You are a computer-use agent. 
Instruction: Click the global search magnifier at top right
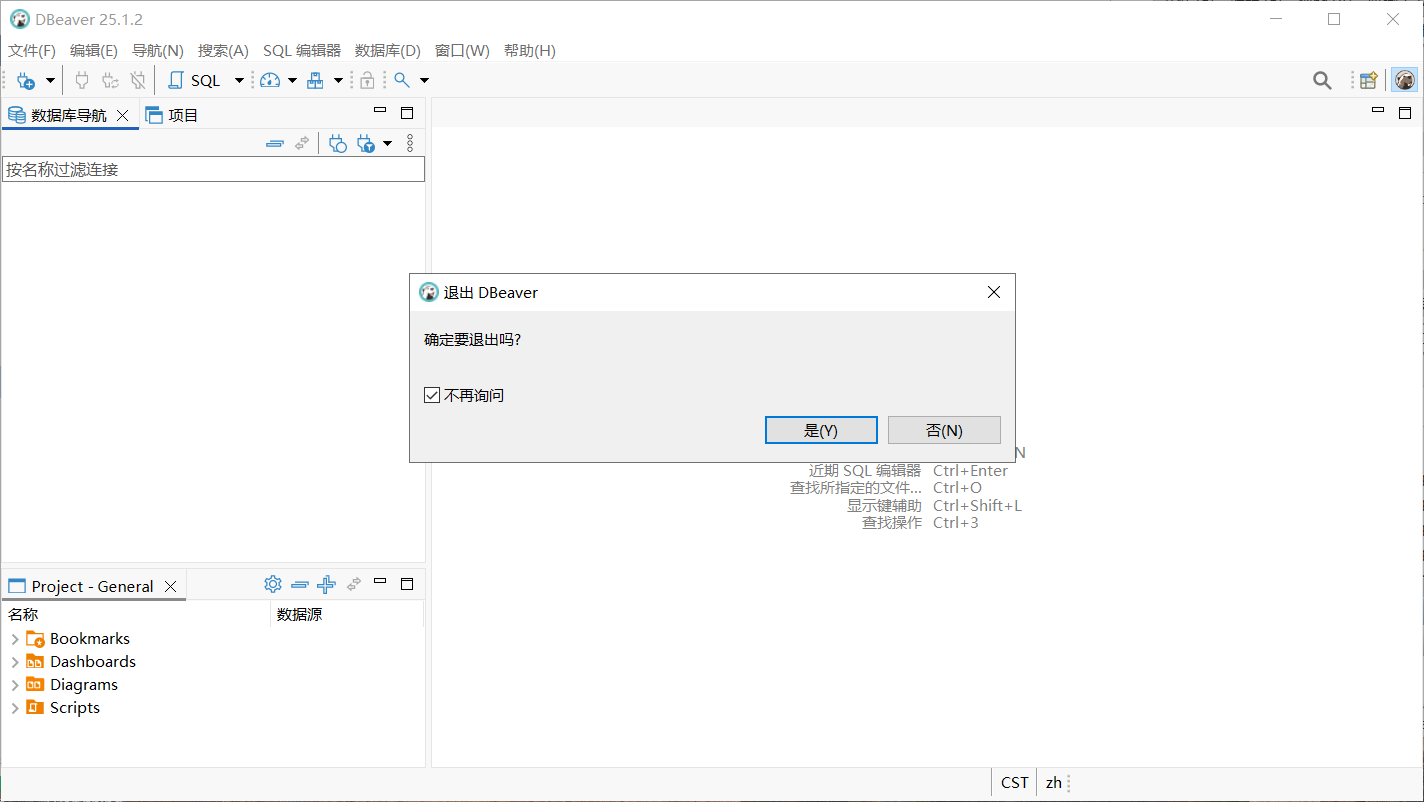click(x=1322, y=81)
